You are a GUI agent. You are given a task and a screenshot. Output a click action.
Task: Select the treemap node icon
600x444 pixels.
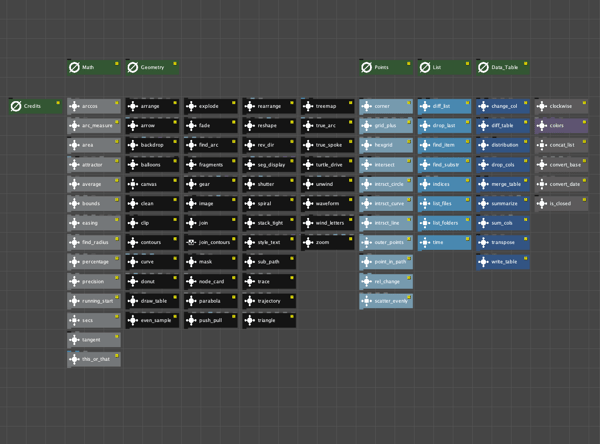(308, 106)
